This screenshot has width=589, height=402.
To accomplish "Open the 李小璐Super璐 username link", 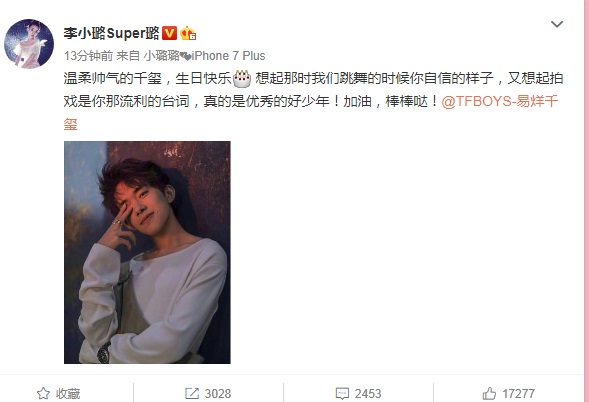I will (112, 33).
